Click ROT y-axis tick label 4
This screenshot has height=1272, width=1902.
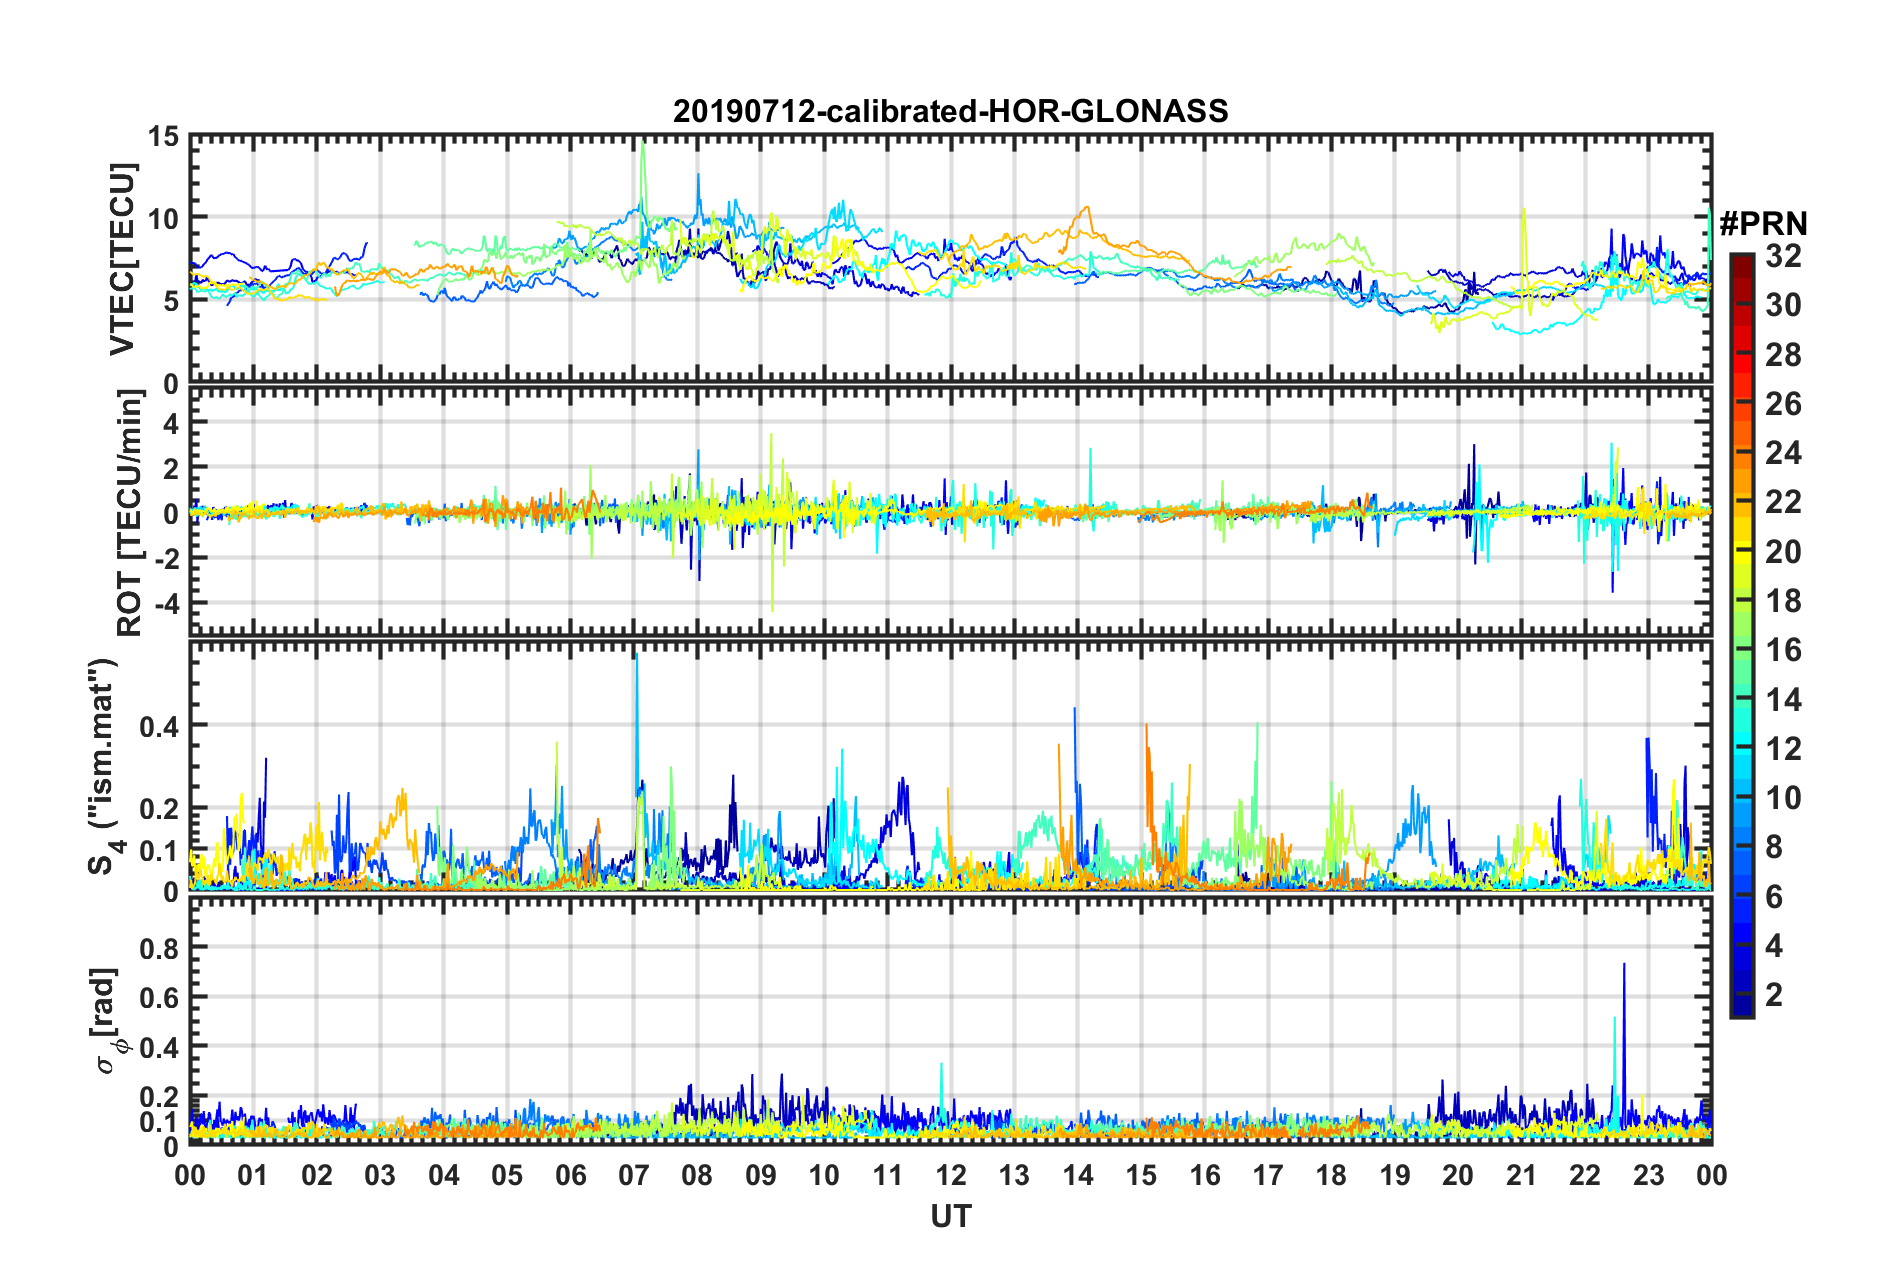[171, 424]
